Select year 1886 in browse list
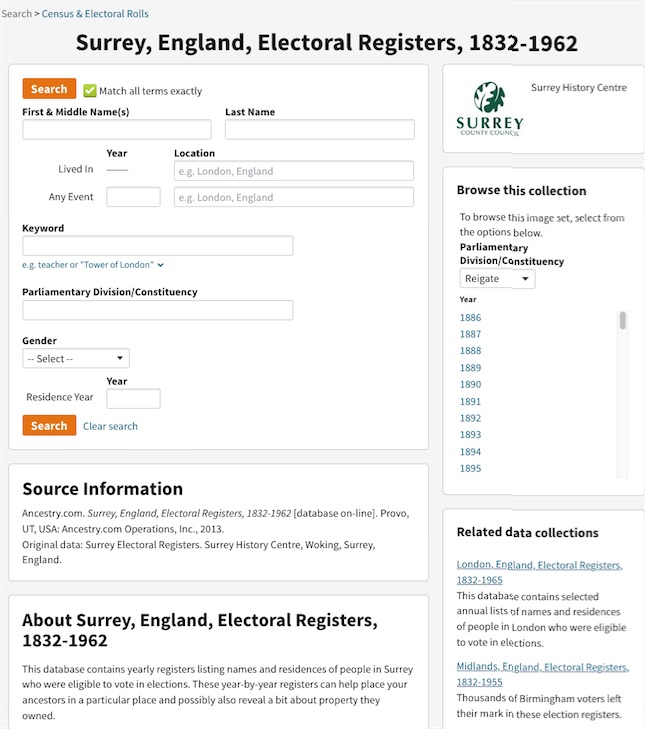The width and height of the screenshot is (645, 729). click(x=470, y=318)
